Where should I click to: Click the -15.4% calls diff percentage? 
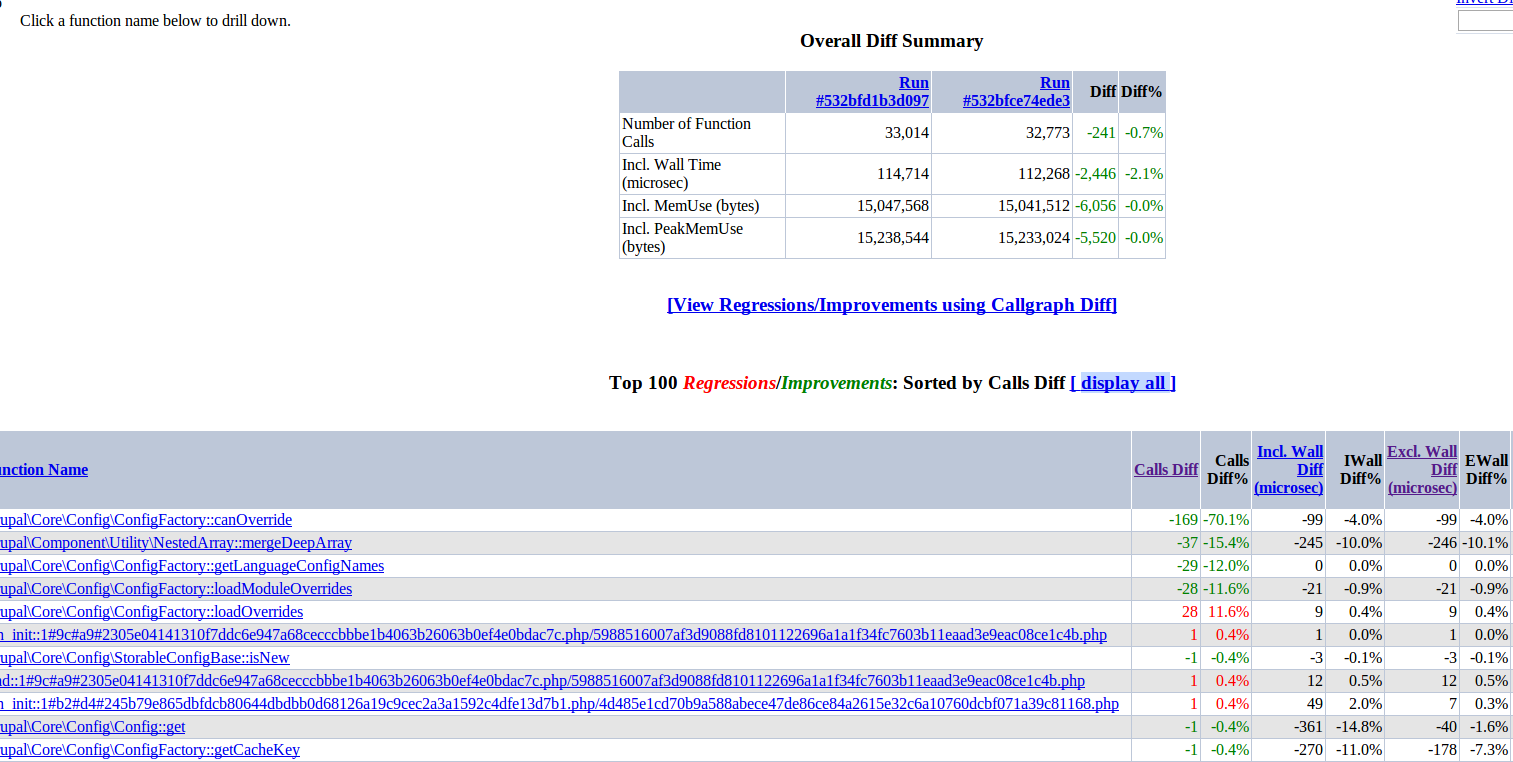click(1226, 543)
